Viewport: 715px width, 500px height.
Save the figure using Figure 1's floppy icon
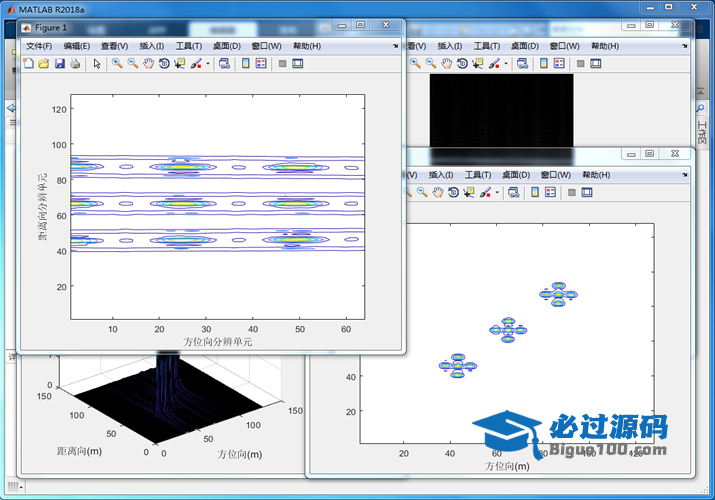click(x=59, y=63)
